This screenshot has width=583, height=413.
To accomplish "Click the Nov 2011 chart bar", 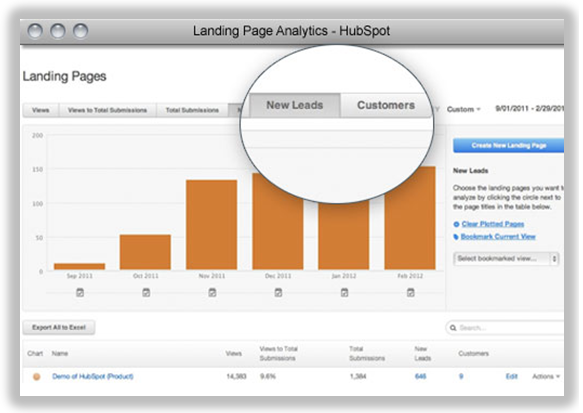I will tap(212, 225).
